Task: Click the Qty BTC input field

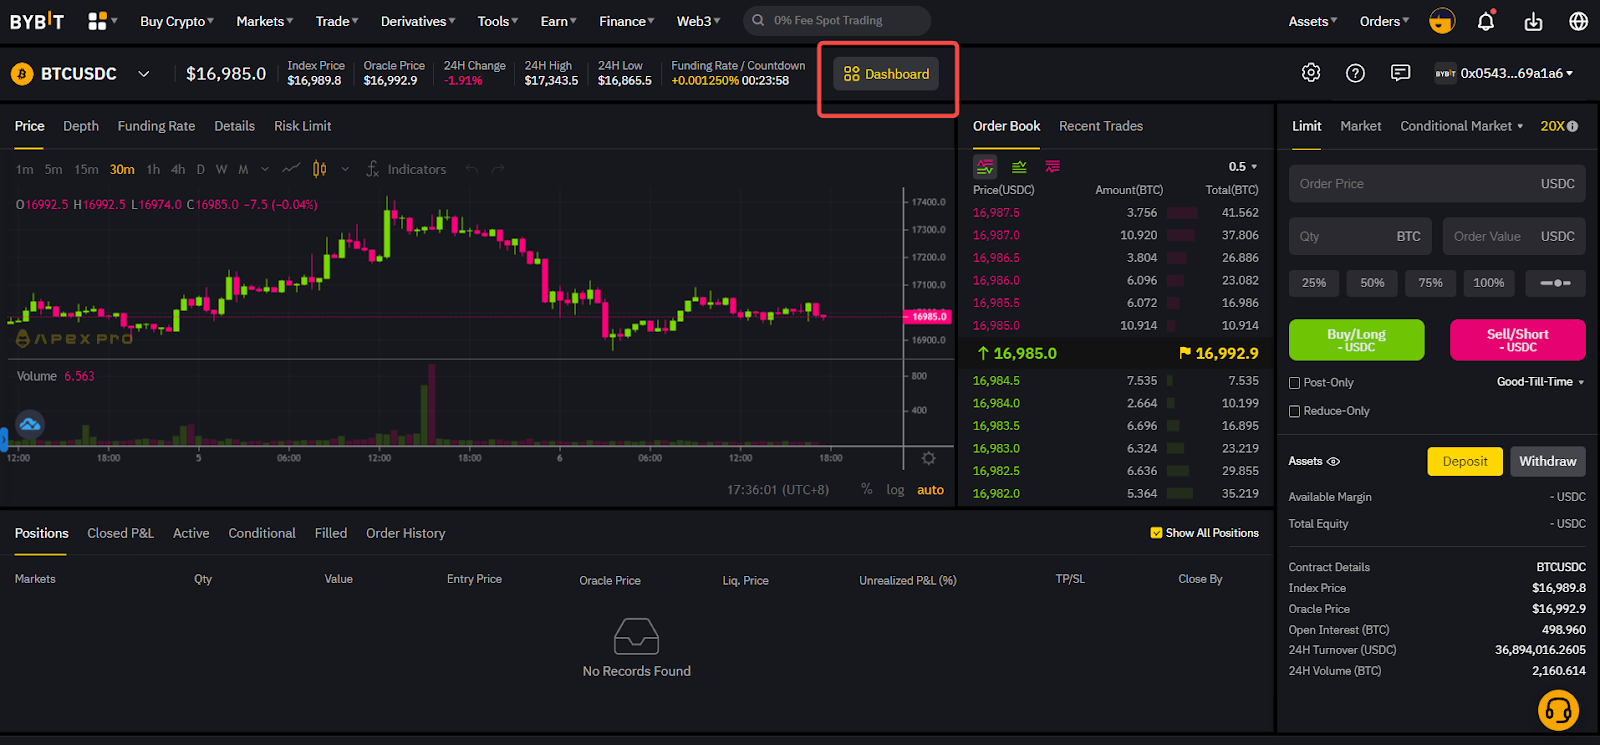Action: click(x=1360, y=237)
